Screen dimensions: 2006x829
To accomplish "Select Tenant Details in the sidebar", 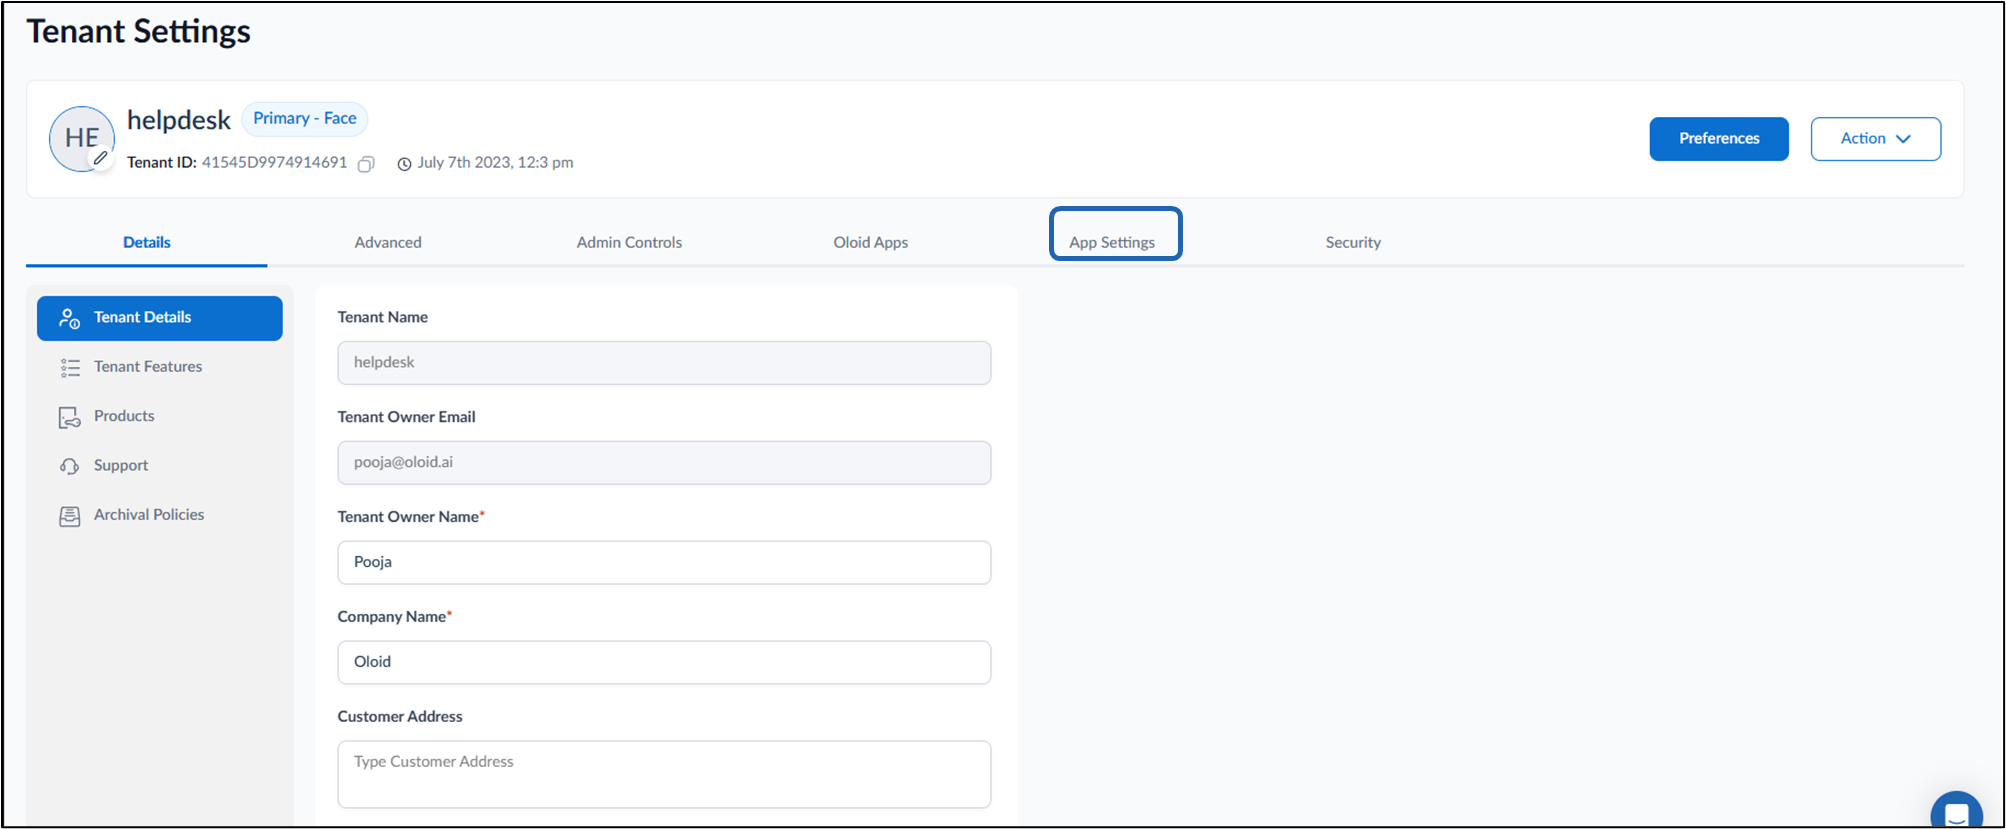I will [x=160, y=318].
